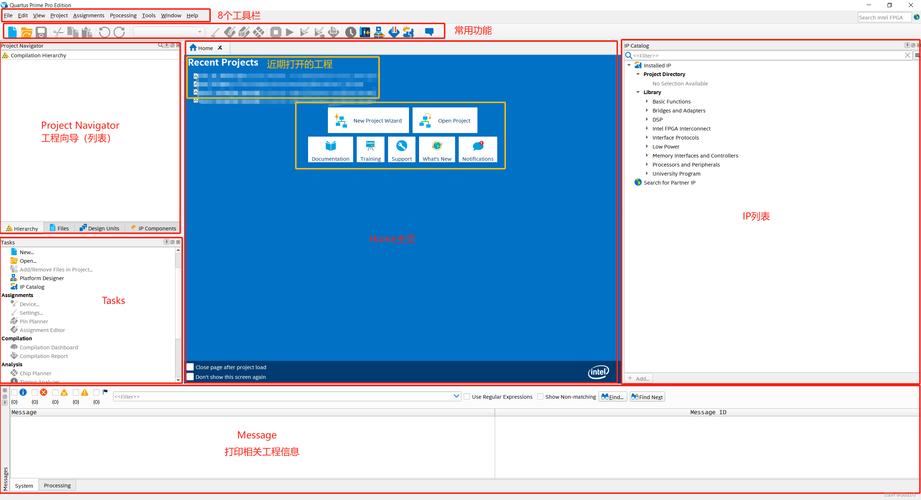Tick Close page after project load

pos(190,367)
